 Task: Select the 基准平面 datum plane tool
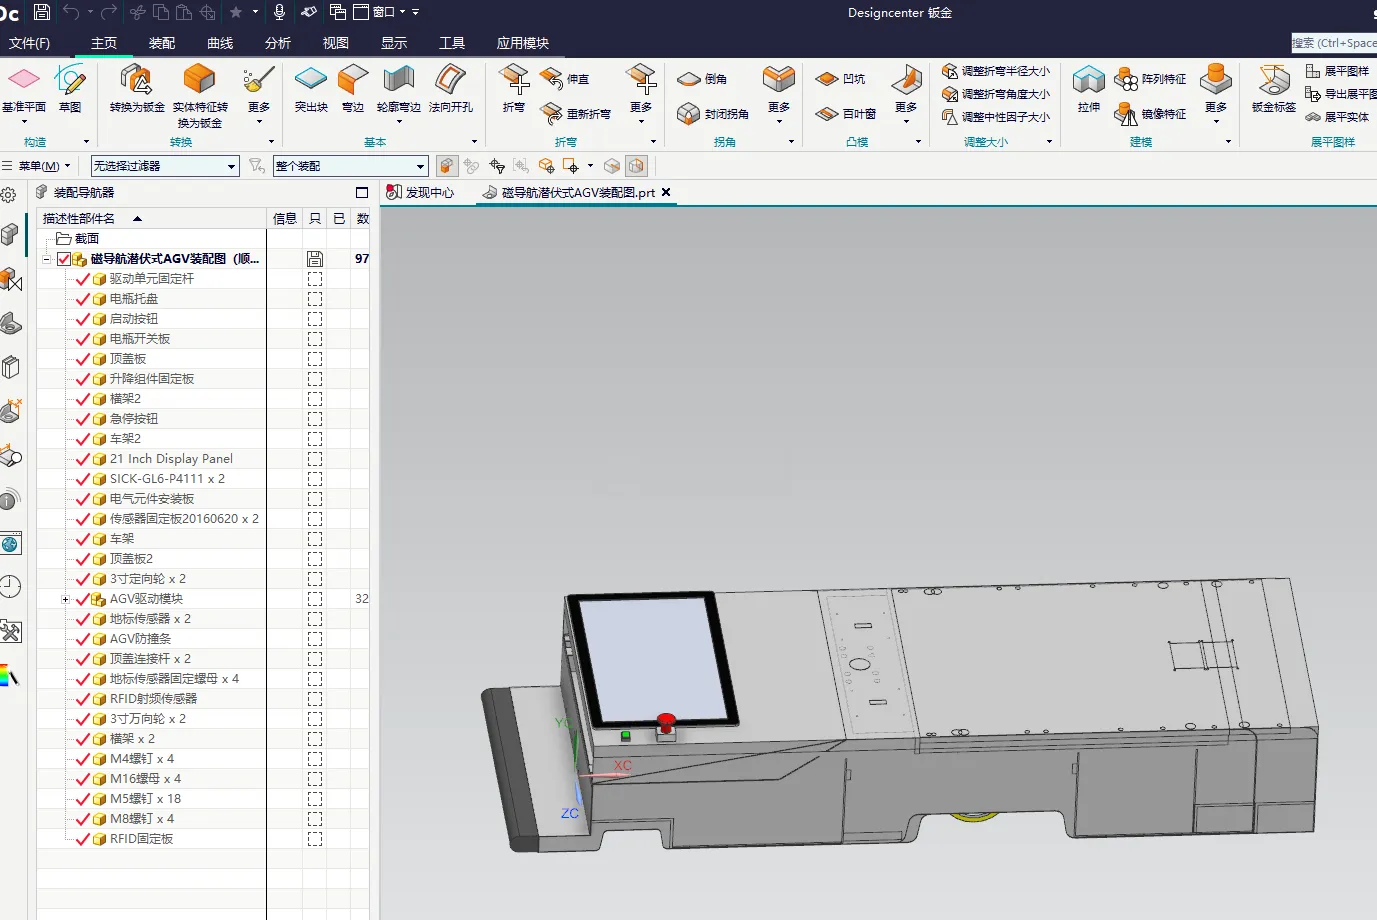point(24,88)
